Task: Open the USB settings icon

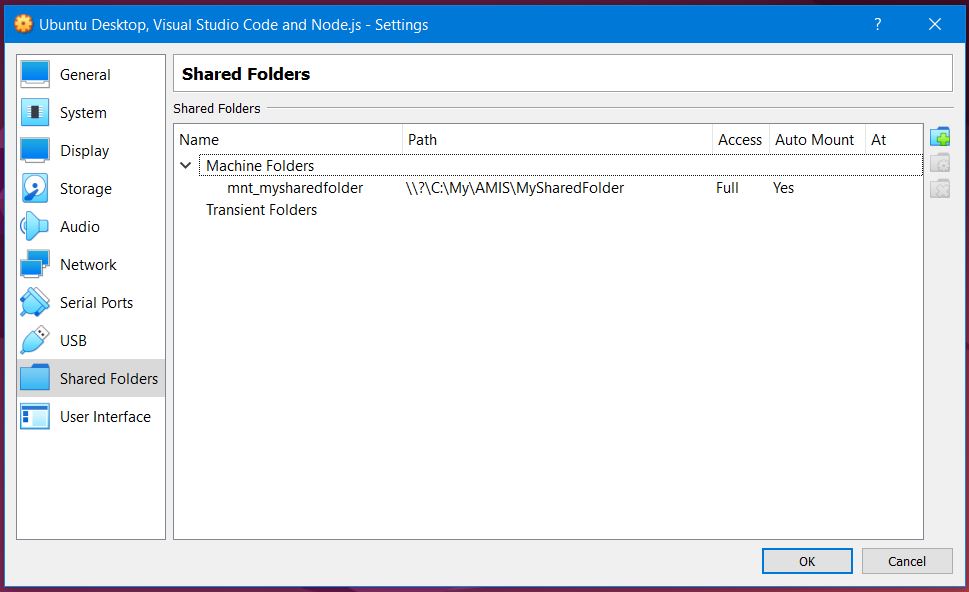Action: pos(35,341)
